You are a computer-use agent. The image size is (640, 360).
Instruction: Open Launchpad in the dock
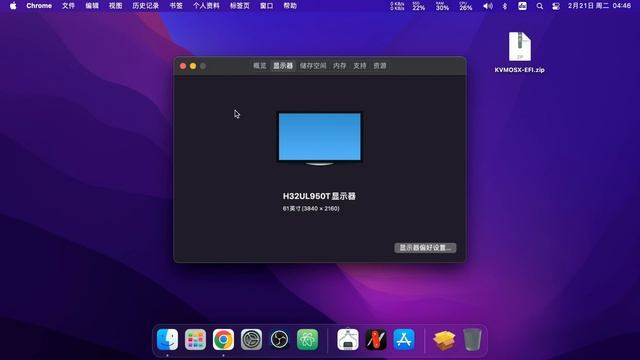tap(195, 339)
